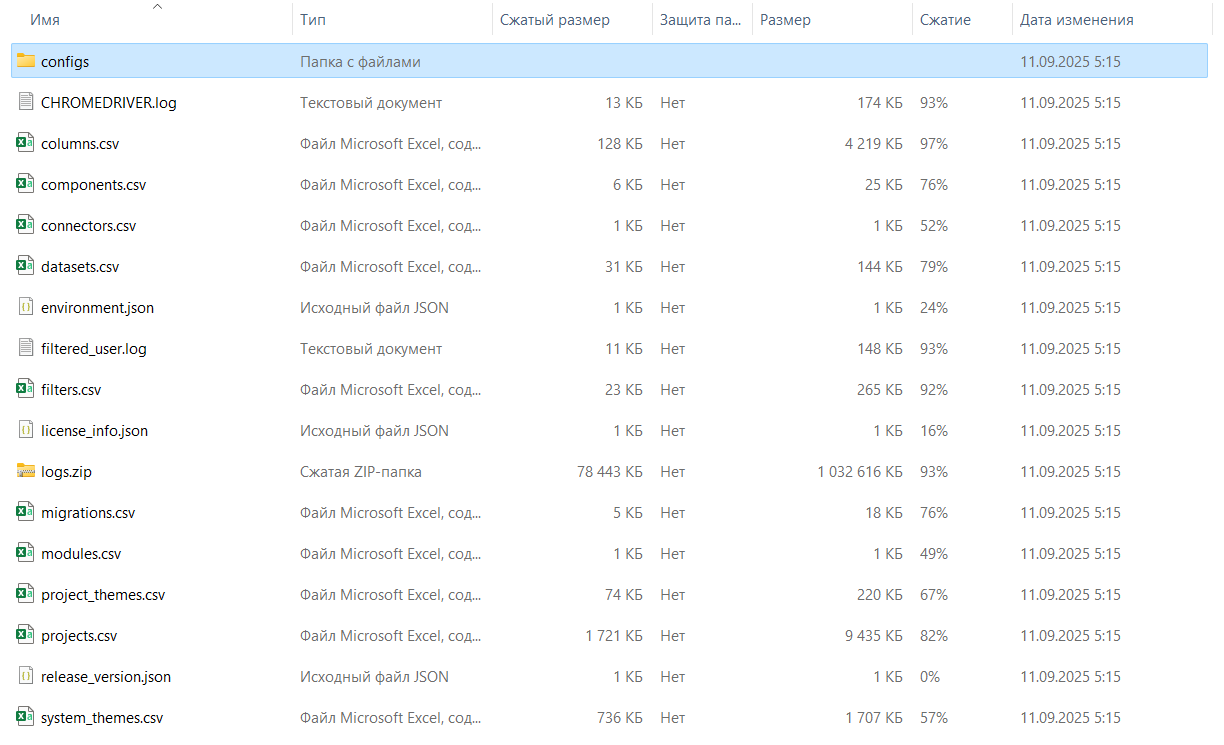Select the logs.zip archive icon

[26, 471]
